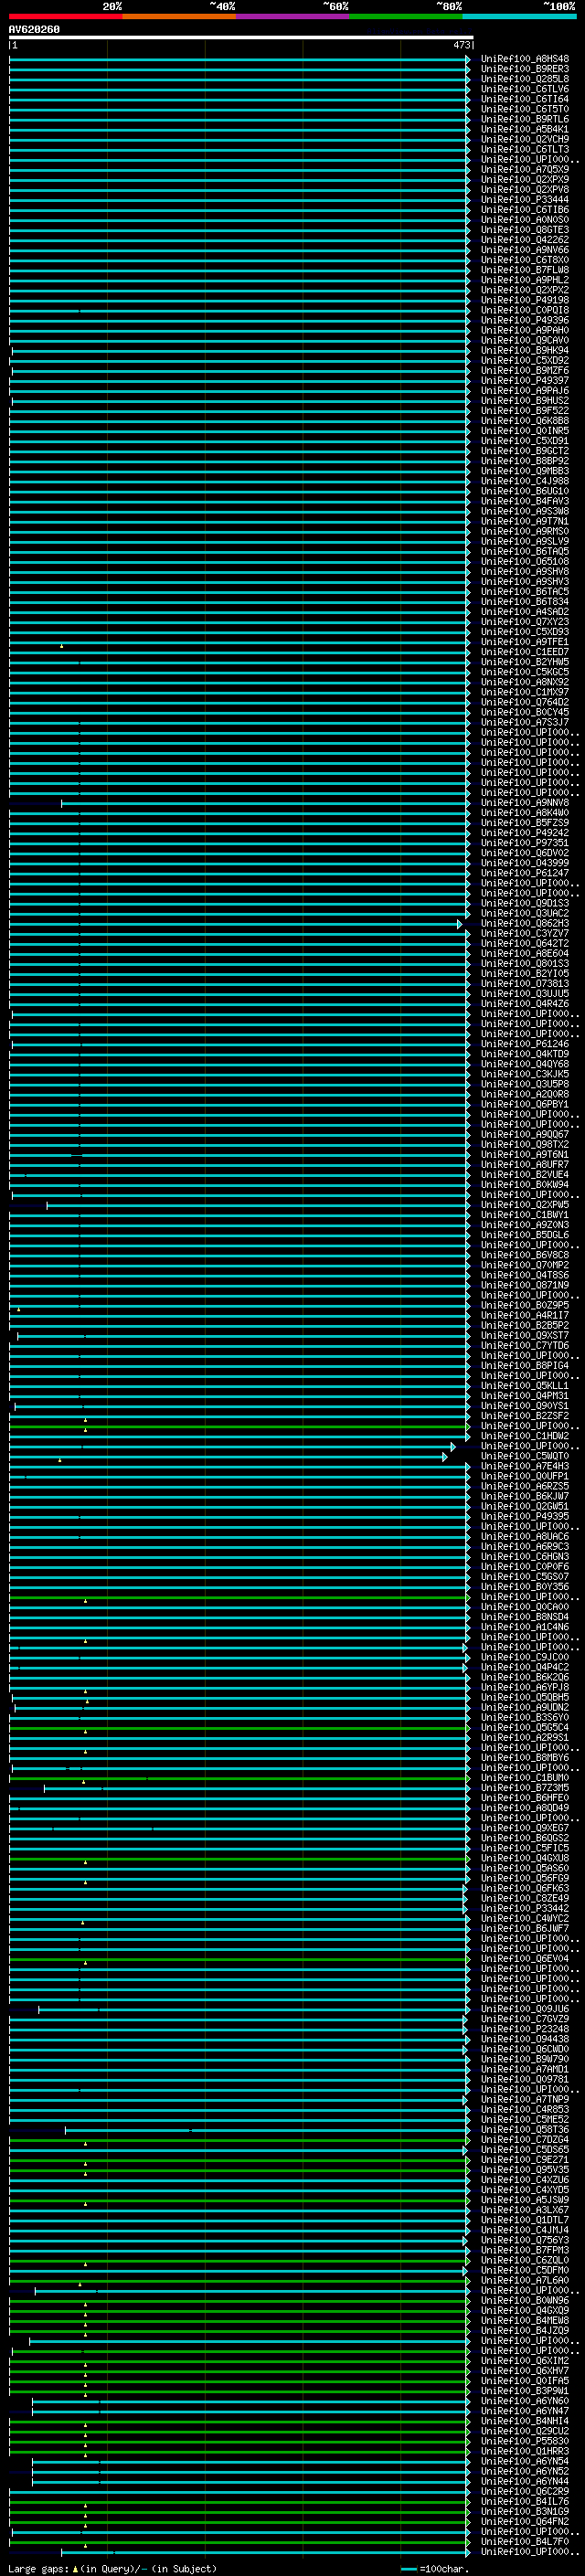Select the UniRef100_Q09JU6 label
Image resolution: width=585 pixels, height=2576 pixels.
point(525,2010)
